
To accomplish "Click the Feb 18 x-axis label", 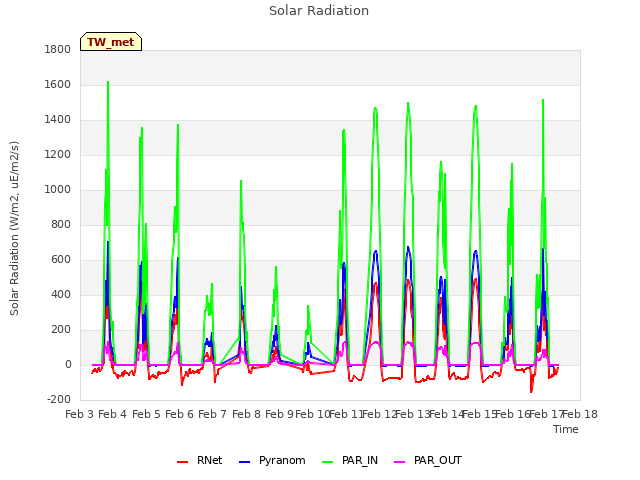I will tap(580, 415).
